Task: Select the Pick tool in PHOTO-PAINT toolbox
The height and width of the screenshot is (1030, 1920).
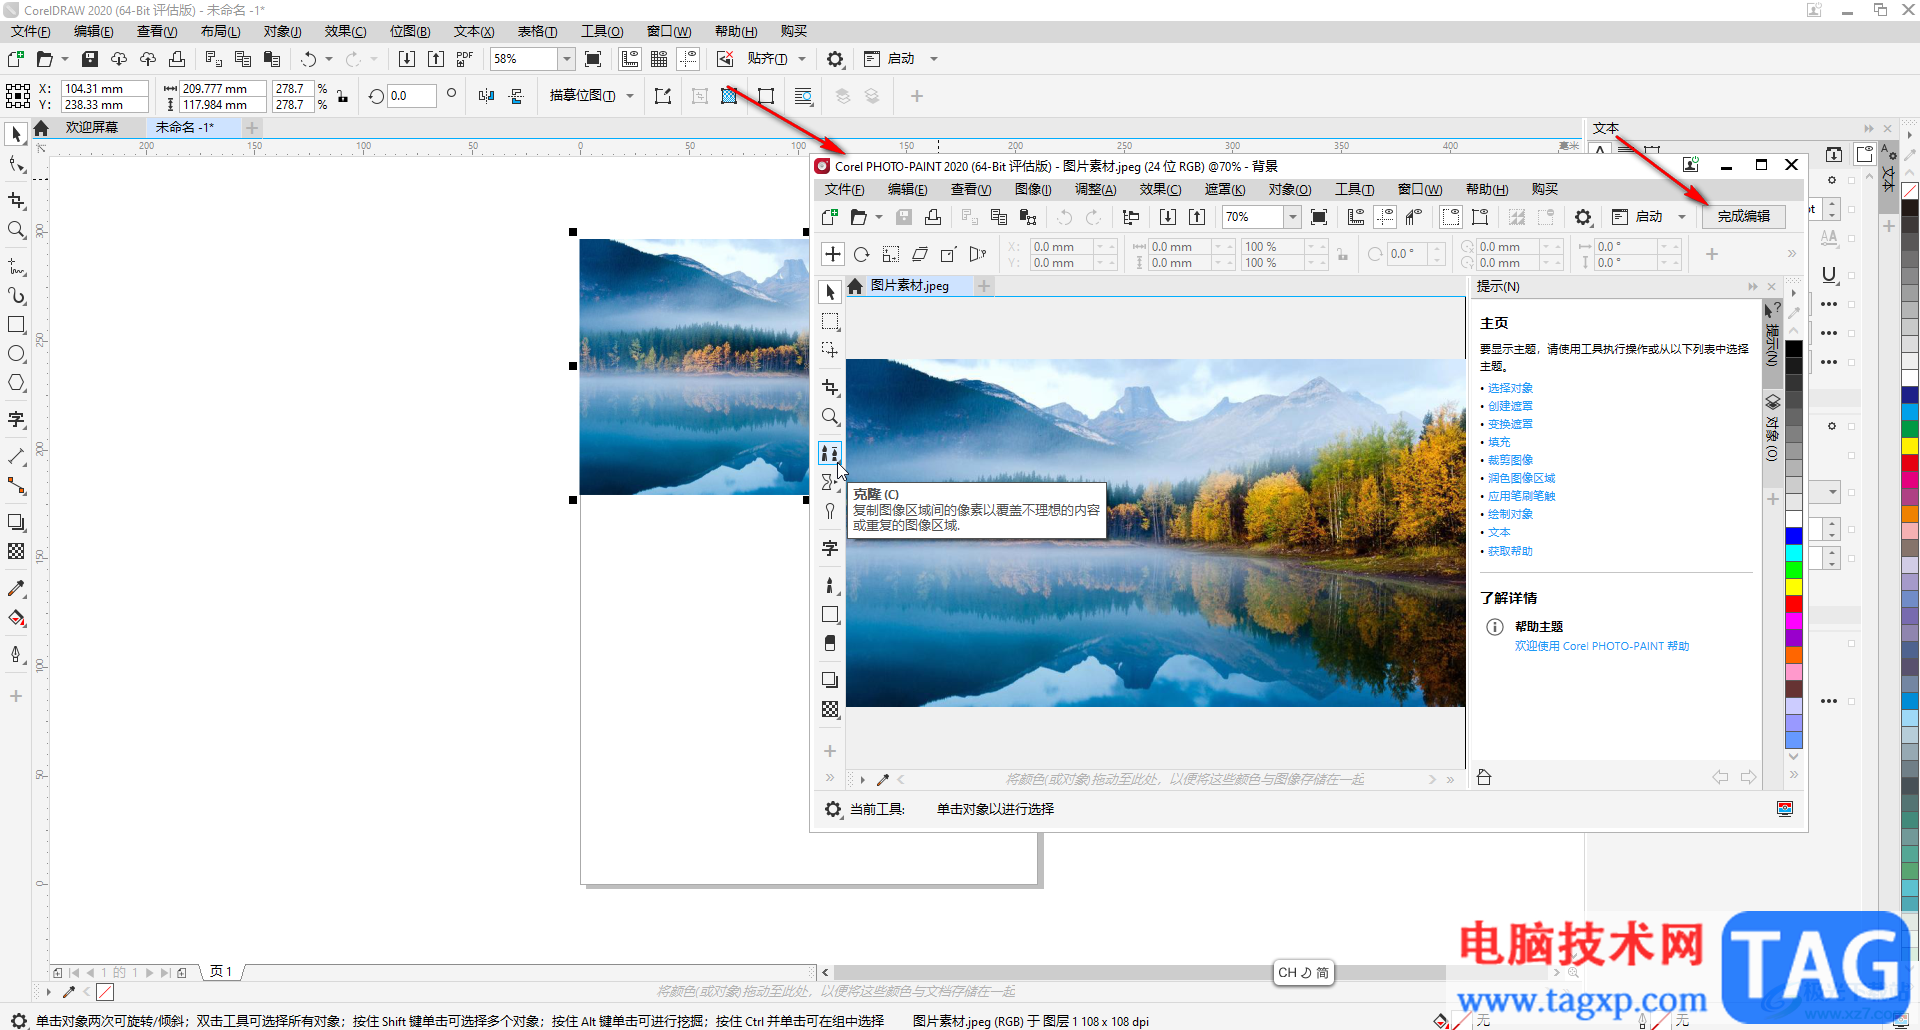Action: tap(830, 292)
